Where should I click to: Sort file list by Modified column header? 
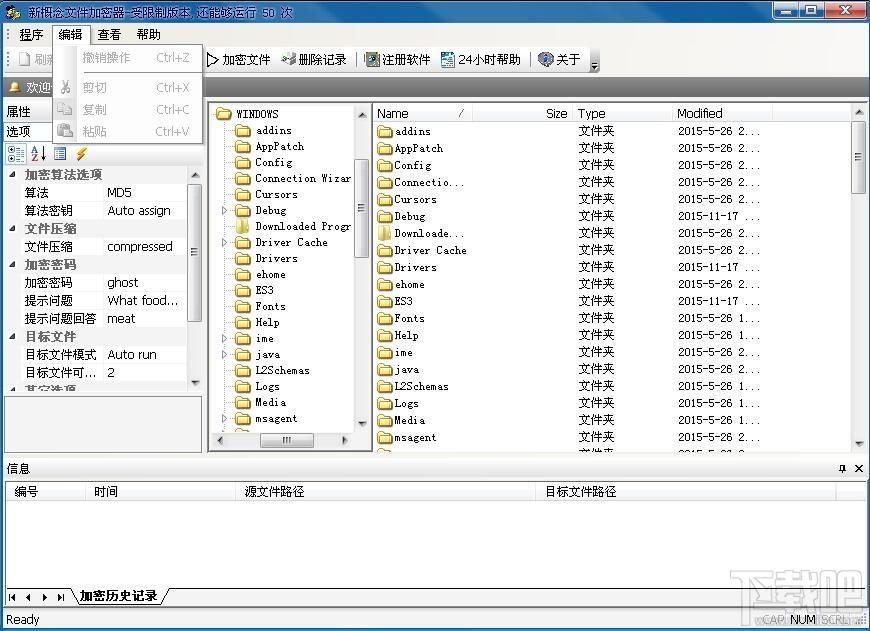(700, 113)
